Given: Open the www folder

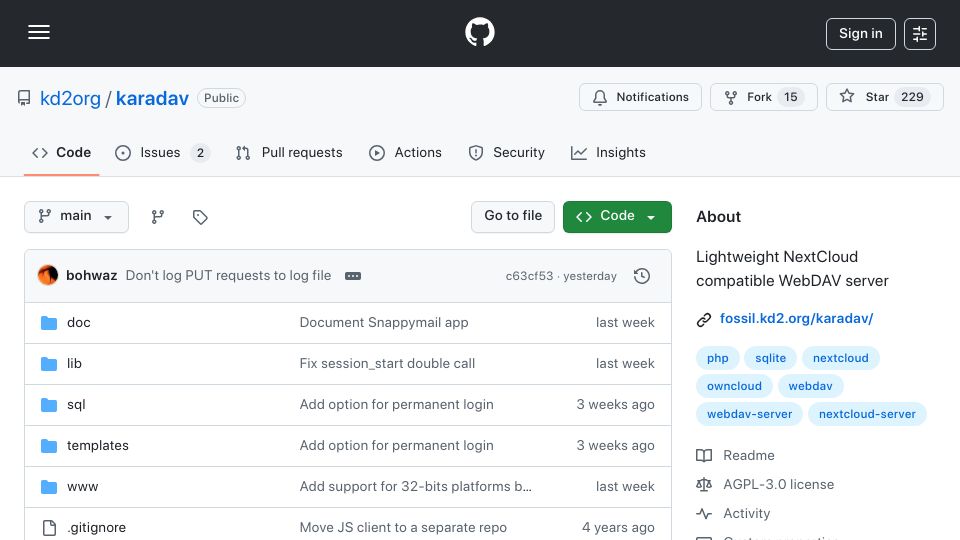Looking at the screenshot, I should (82, 487).
